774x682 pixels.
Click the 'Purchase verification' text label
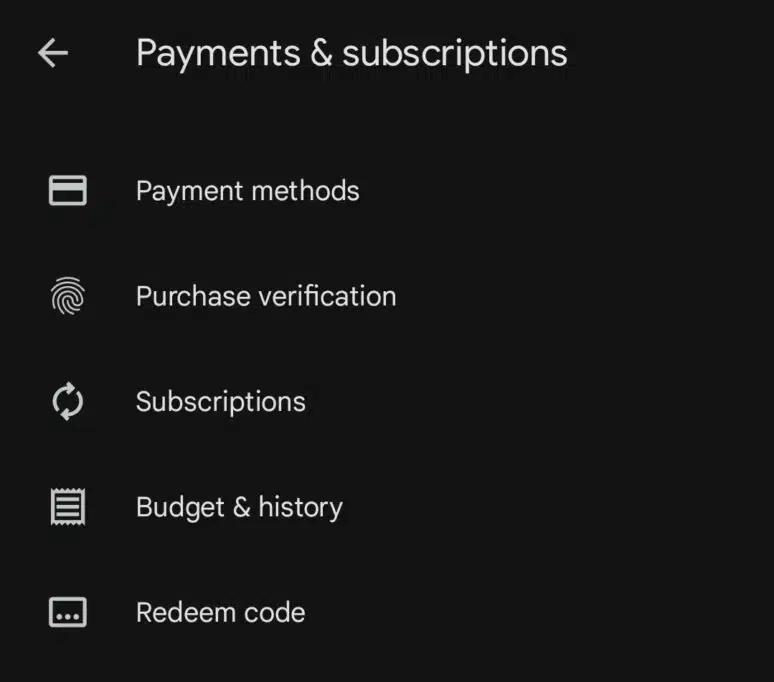pos(266,296)
